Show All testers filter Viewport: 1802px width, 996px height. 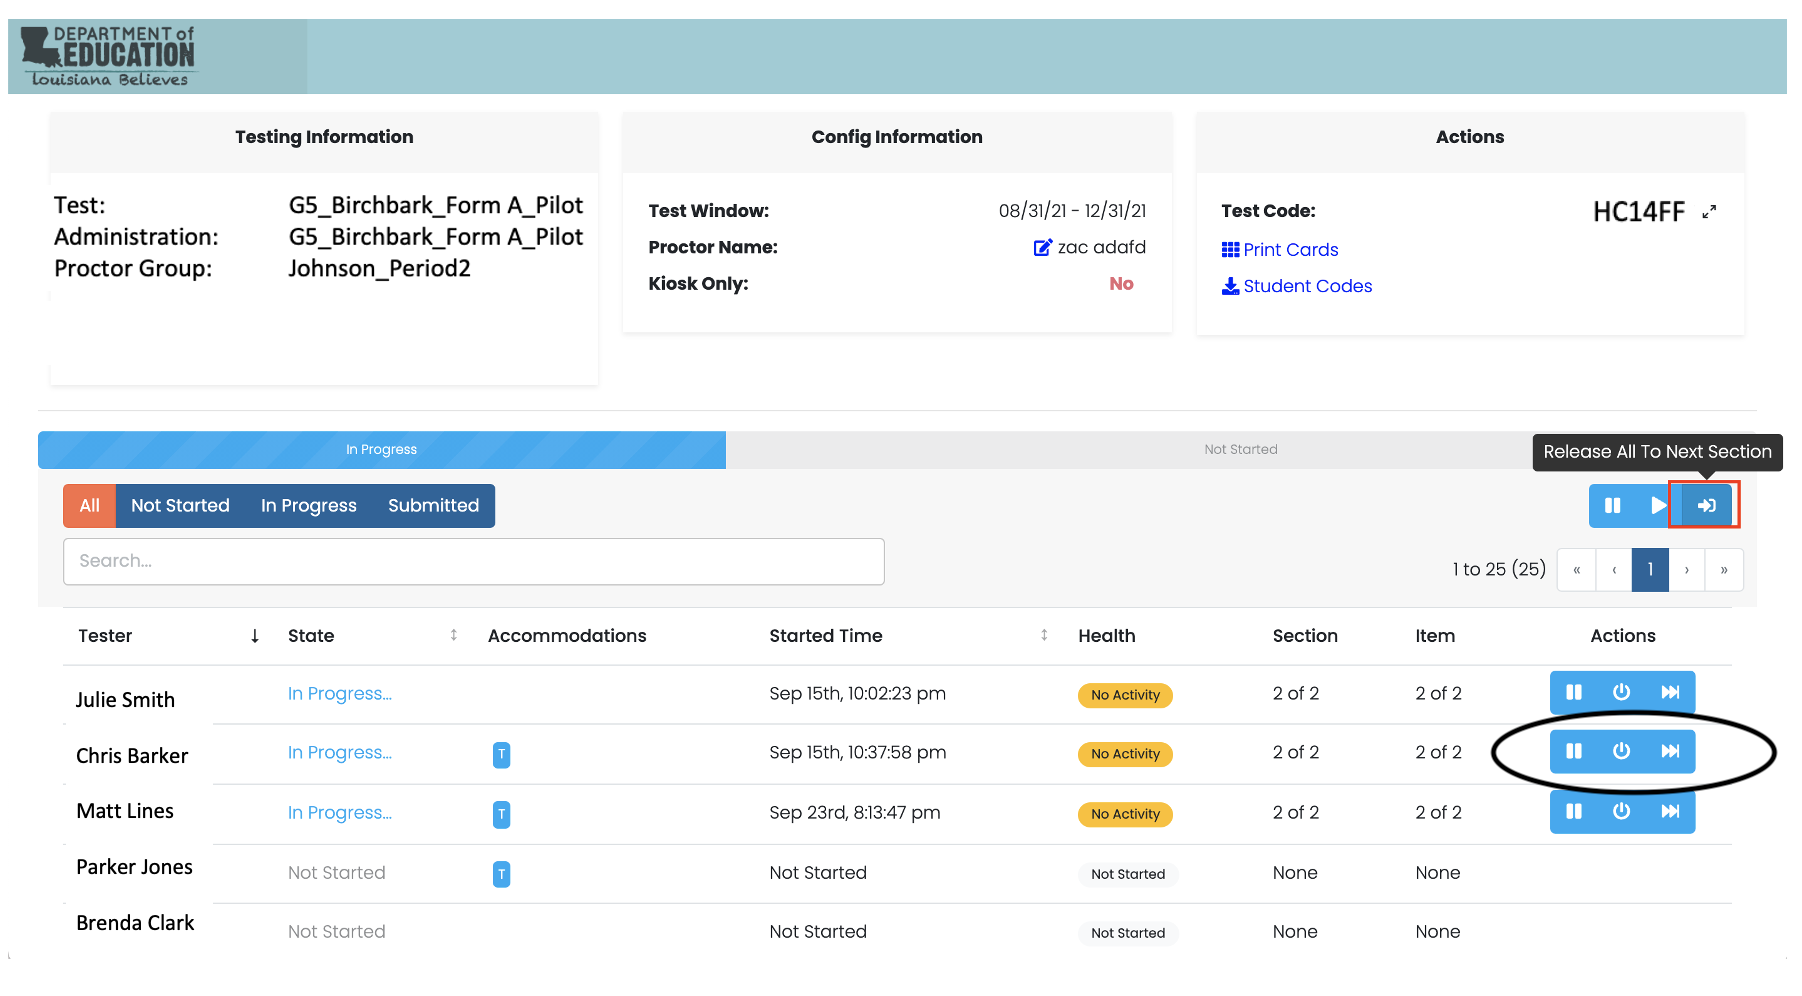point(90,506)
